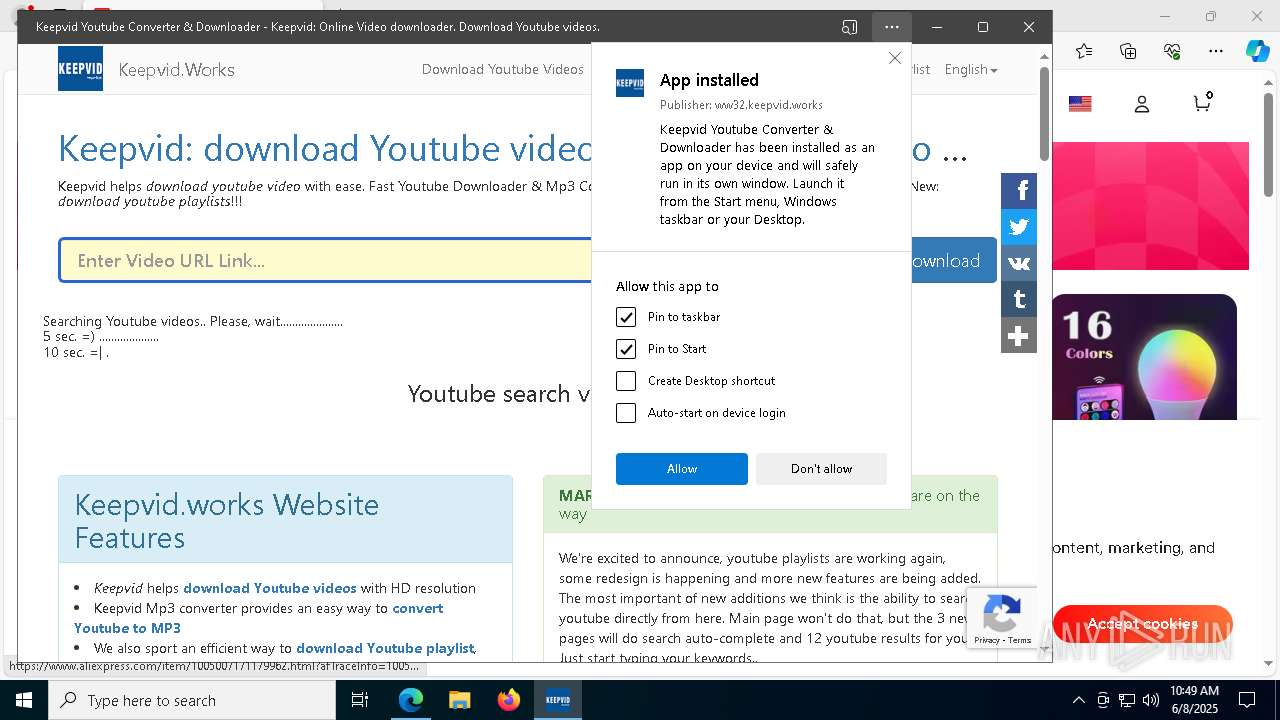1280x720 pixels.
Task: Show hidden system tray icons
Action: [1078, 700]
